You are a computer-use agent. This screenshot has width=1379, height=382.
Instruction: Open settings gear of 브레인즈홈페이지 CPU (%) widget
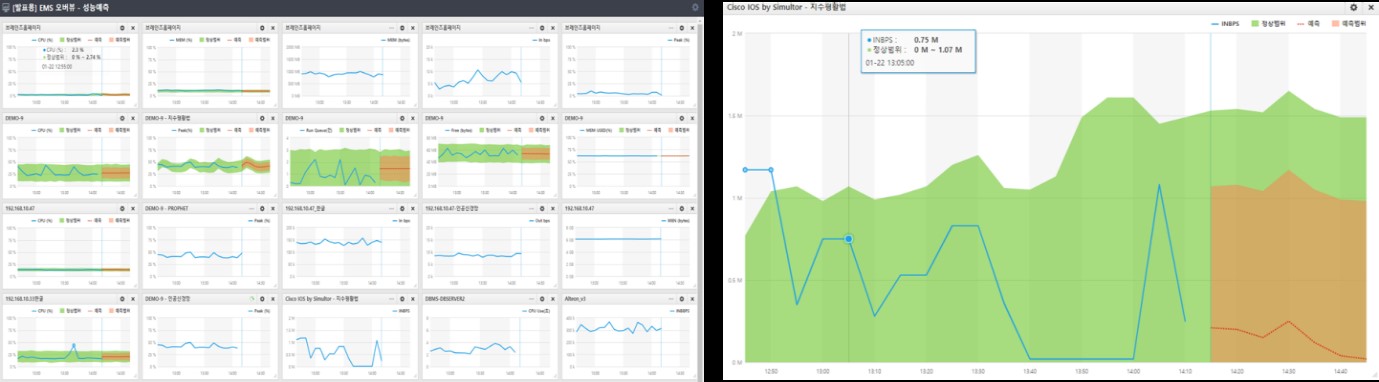click(x=121, y=27)
